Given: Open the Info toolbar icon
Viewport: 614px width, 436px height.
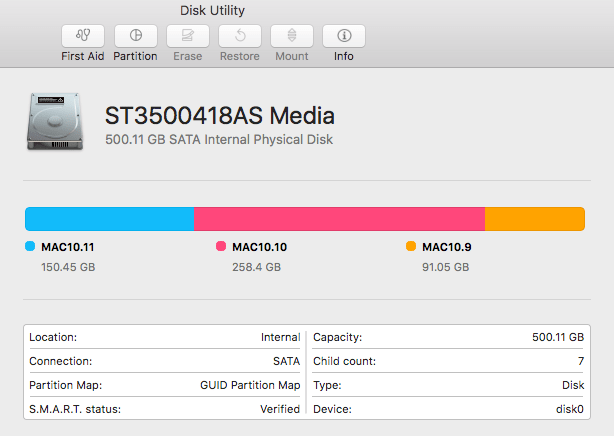Looking at the screenshot, I should pyautogui.click(x=344, y=36).
